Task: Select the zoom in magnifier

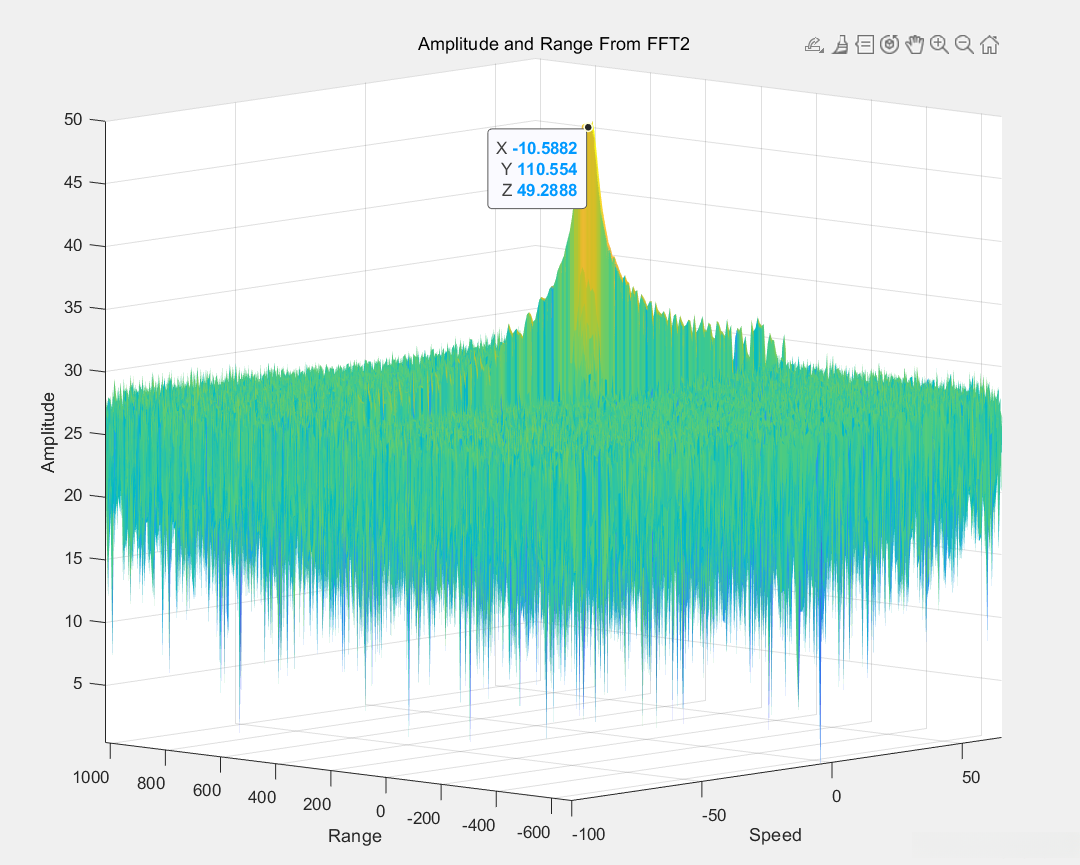Action: point(939,45)
